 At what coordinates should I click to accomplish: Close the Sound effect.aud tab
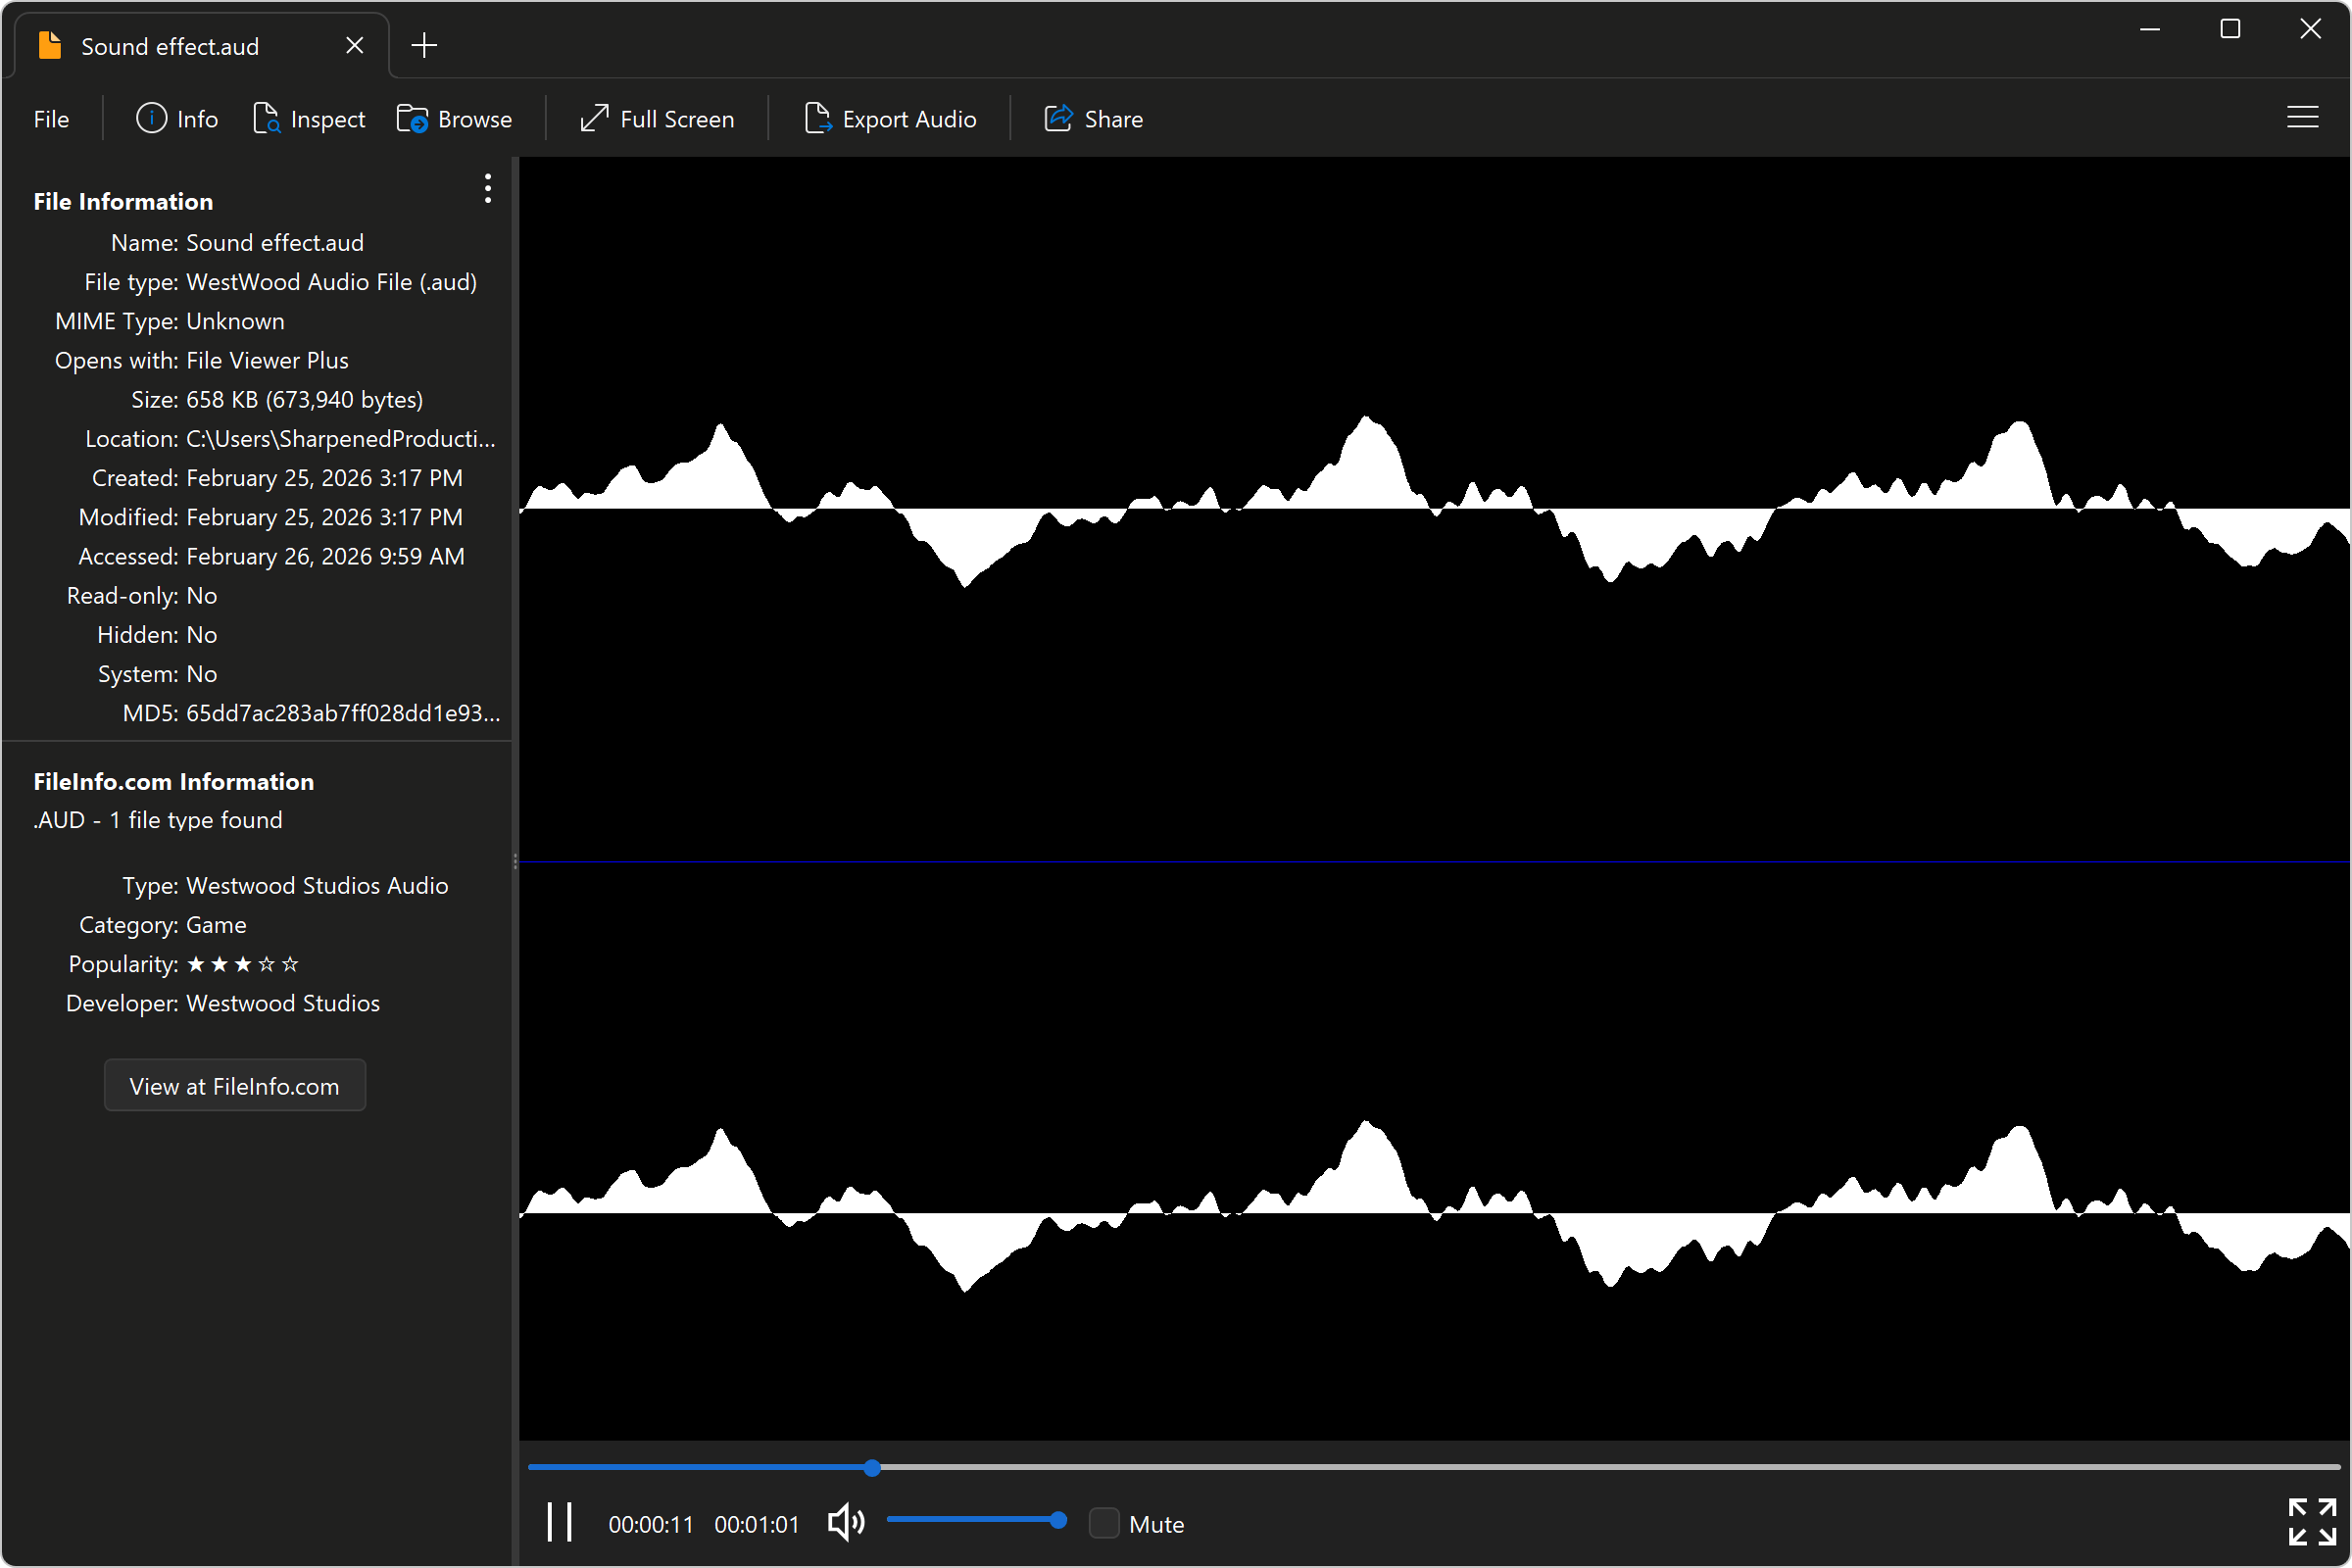[x=355, y=45]
